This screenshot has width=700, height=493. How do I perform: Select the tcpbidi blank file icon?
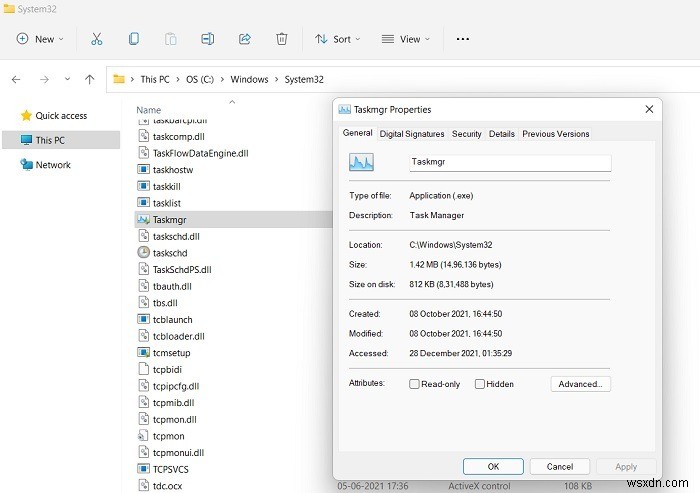[x=143, y=369]
